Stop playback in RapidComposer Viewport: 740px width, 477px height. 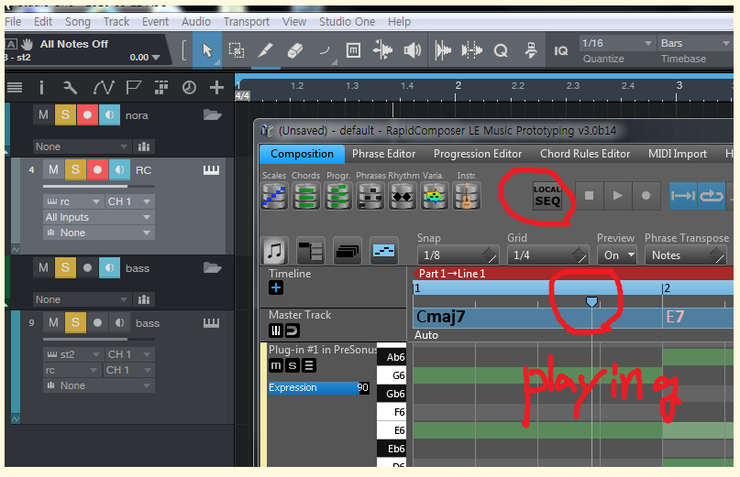[589, 195]
